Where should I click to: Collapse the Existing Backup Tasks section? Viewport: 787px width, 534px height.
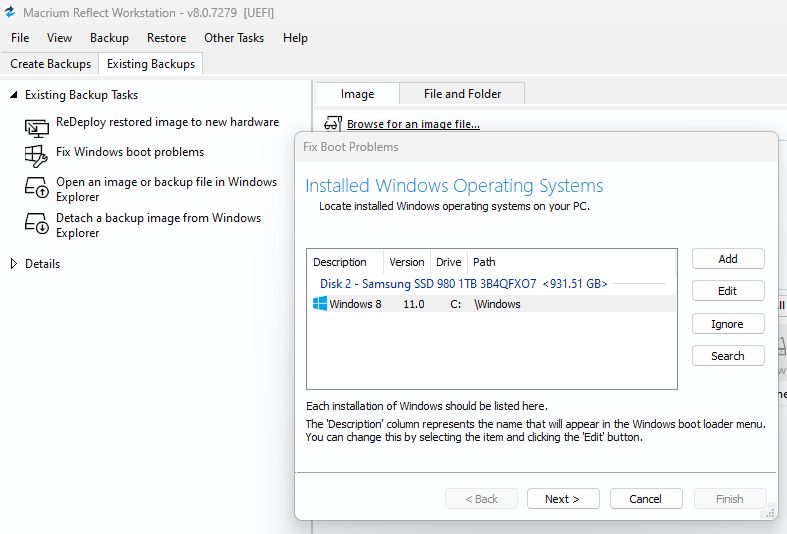14,94
